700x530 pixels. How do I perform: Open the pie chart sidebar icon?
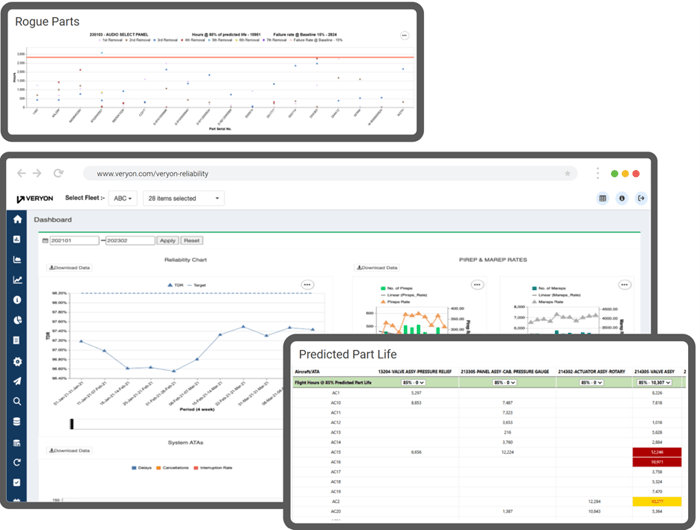[x=17, y=320]
